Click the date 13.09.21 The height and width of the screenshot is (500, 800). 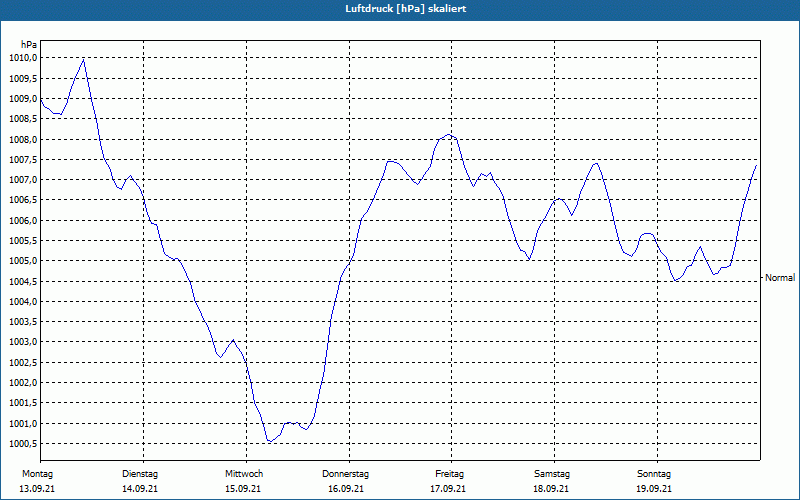37,489
